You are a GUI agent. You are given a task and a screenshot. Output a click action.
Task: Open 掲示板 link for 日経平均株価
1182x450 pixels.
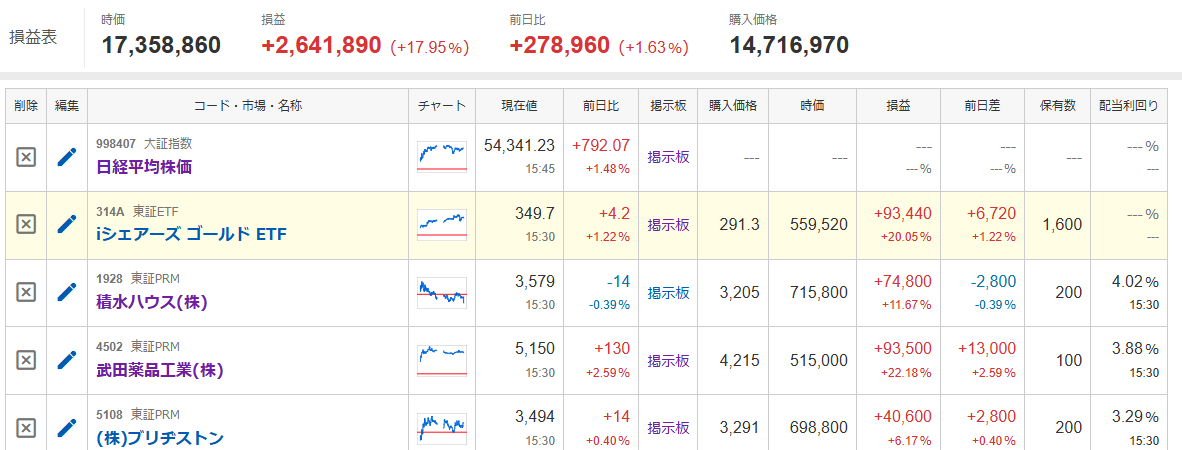(668, 157)
